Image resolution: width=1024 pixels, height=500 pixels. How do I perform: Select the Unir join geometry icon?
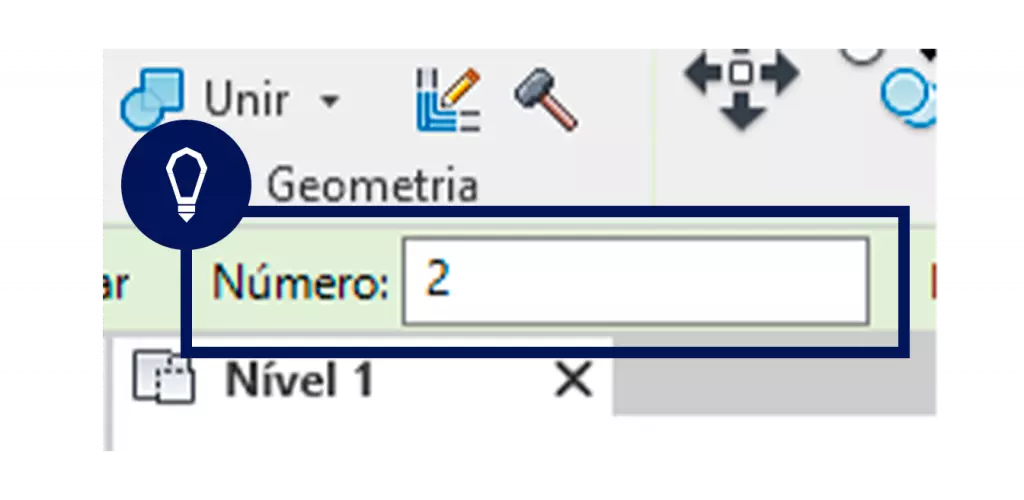coord(153,98)
